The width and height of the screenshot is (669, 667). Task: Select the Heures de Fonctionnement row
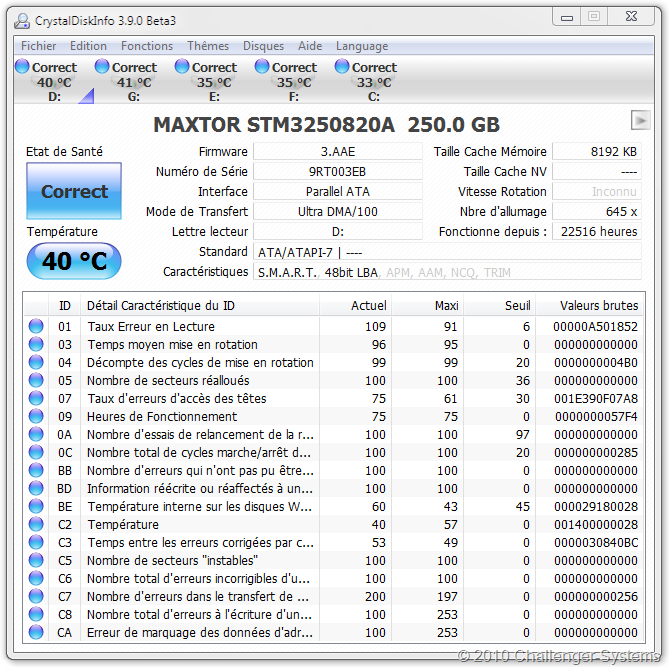click(334, 416)
